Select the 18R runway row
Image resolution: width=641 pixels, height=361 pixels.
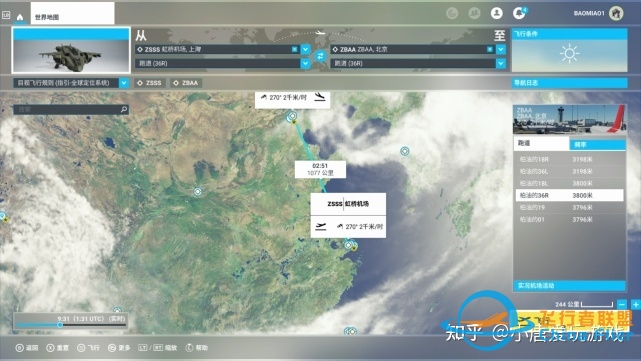(x=569, y=159)
